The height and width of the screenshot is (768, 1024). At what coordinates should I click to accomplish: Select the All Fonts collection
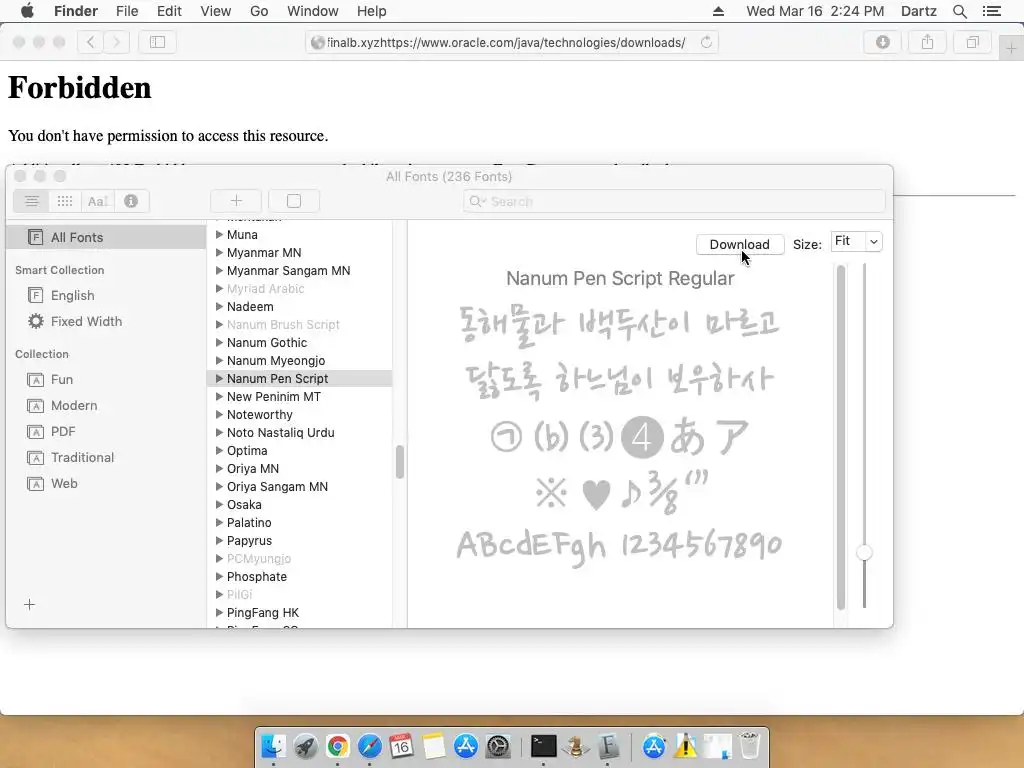106,237
